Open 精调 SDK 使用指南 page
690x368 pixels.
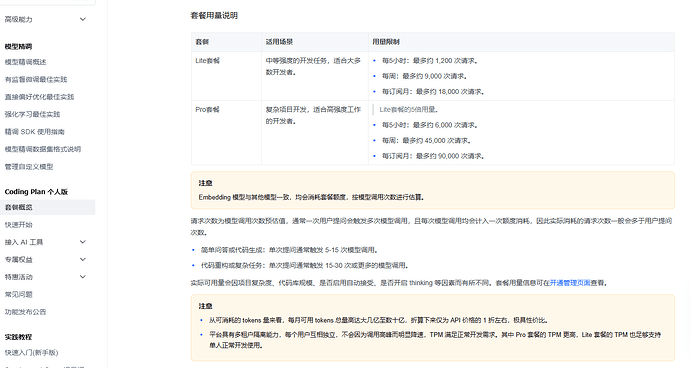[x=35, y=132]
